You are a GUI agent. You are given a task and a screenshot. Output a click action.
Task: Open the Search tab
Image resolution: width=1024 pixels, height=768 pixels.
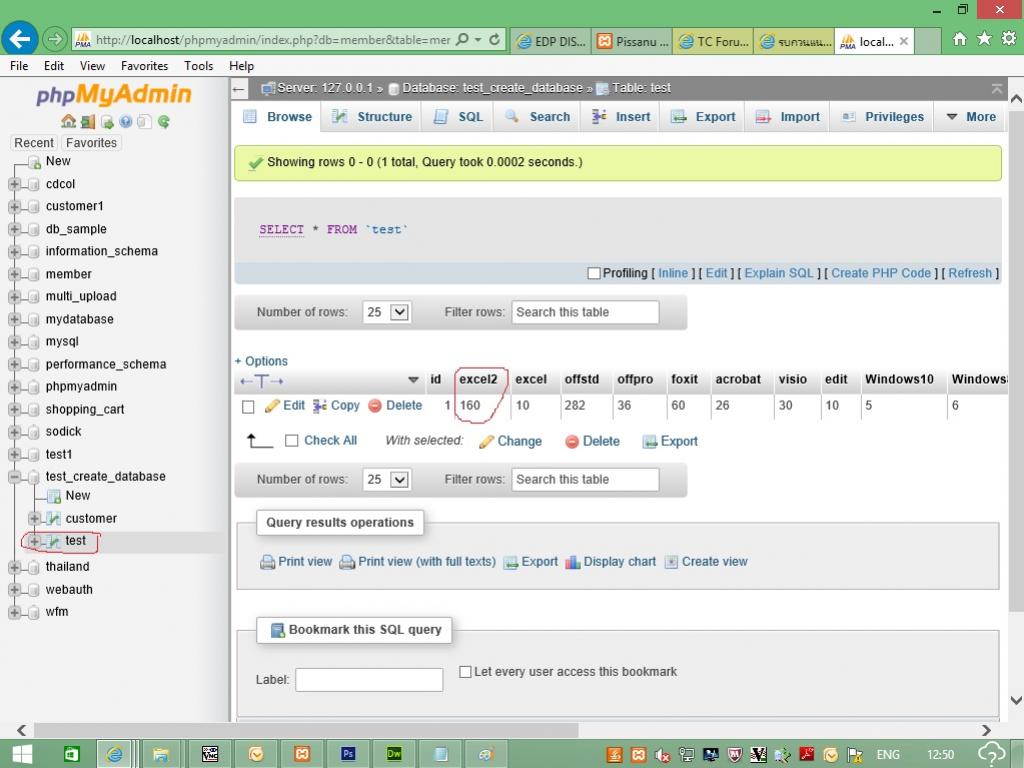537,117
